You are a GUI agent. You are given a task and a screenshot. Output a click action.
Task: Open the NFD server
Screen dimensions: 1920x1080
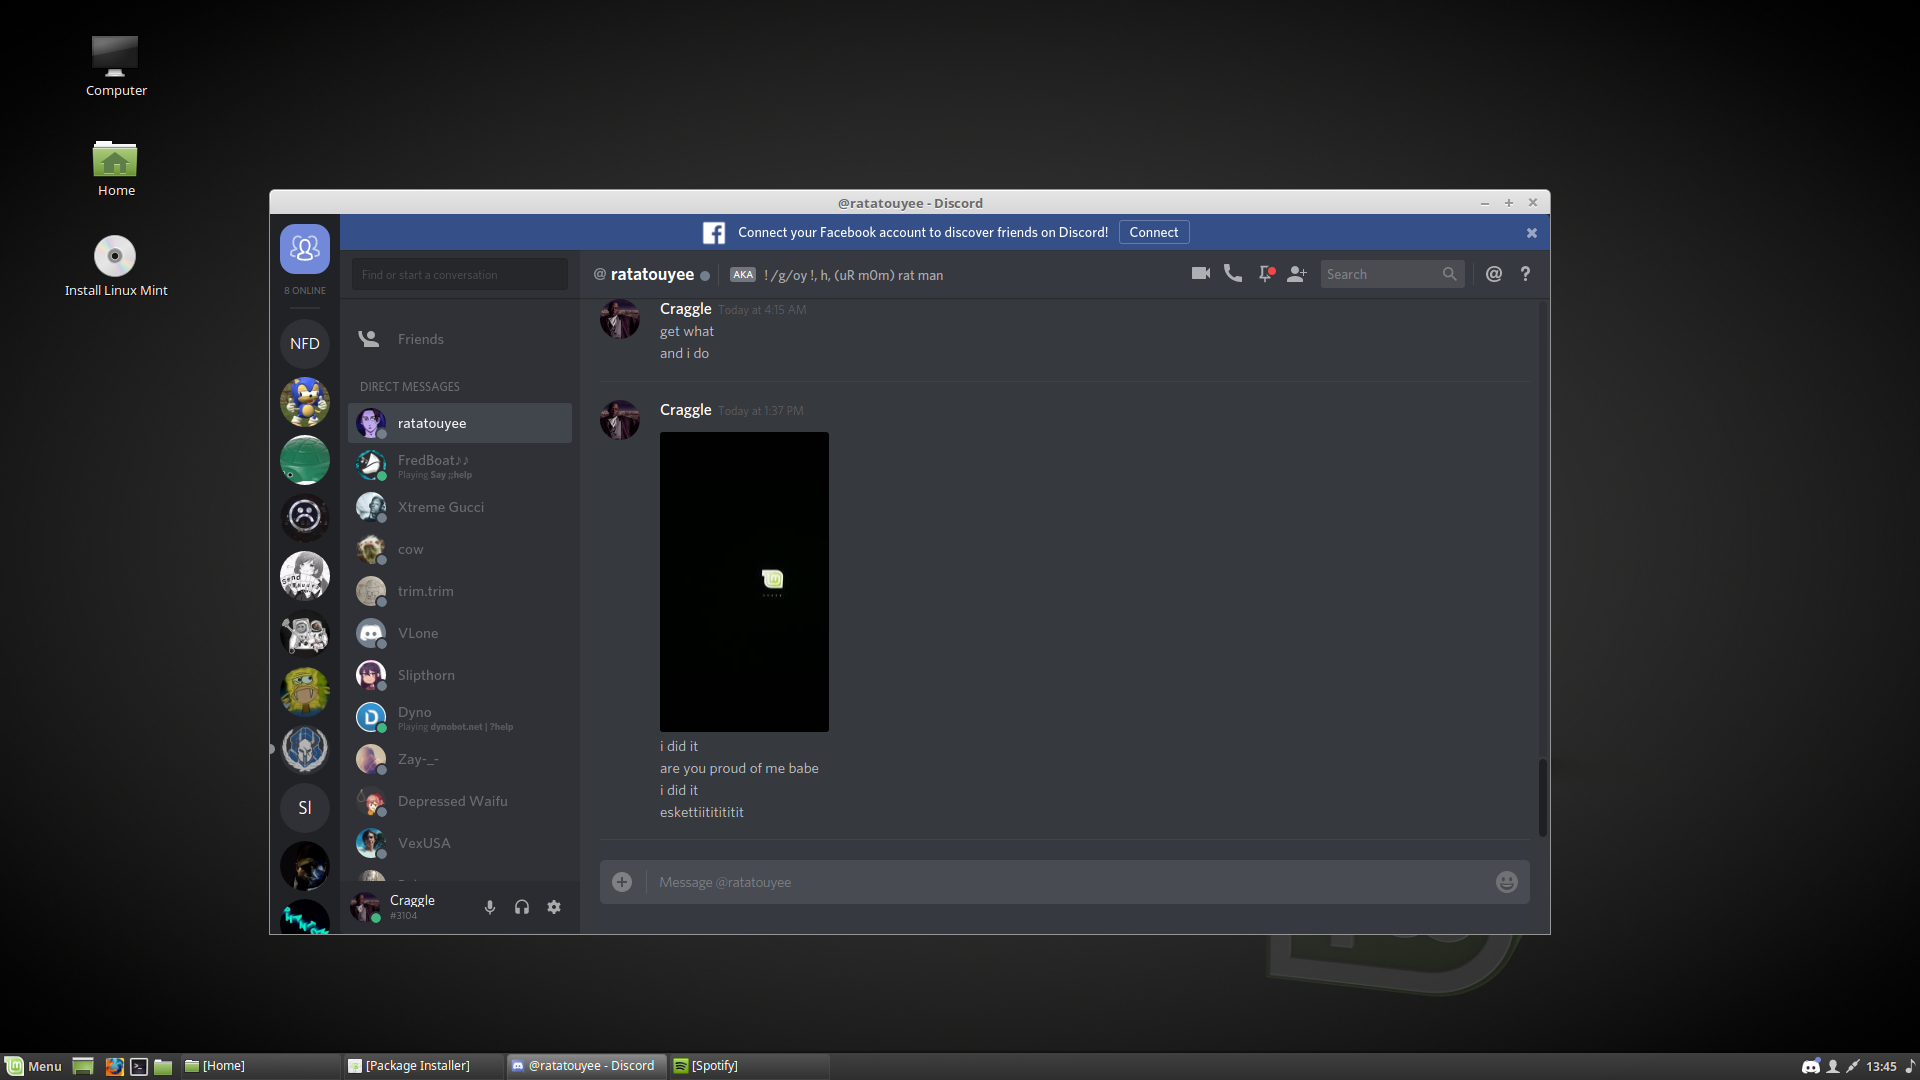[305, 343]
